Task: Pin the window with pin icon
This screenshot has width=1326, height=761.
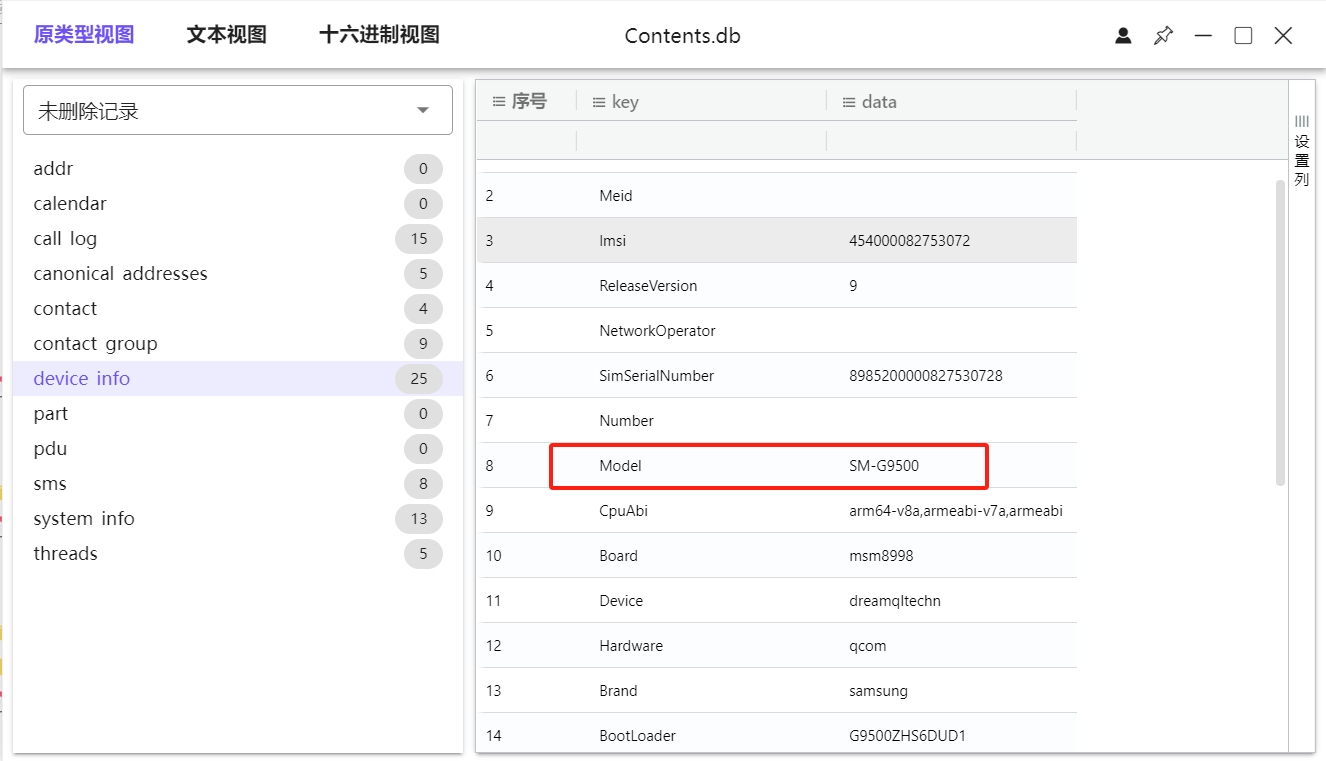Action: point(1163,36)
